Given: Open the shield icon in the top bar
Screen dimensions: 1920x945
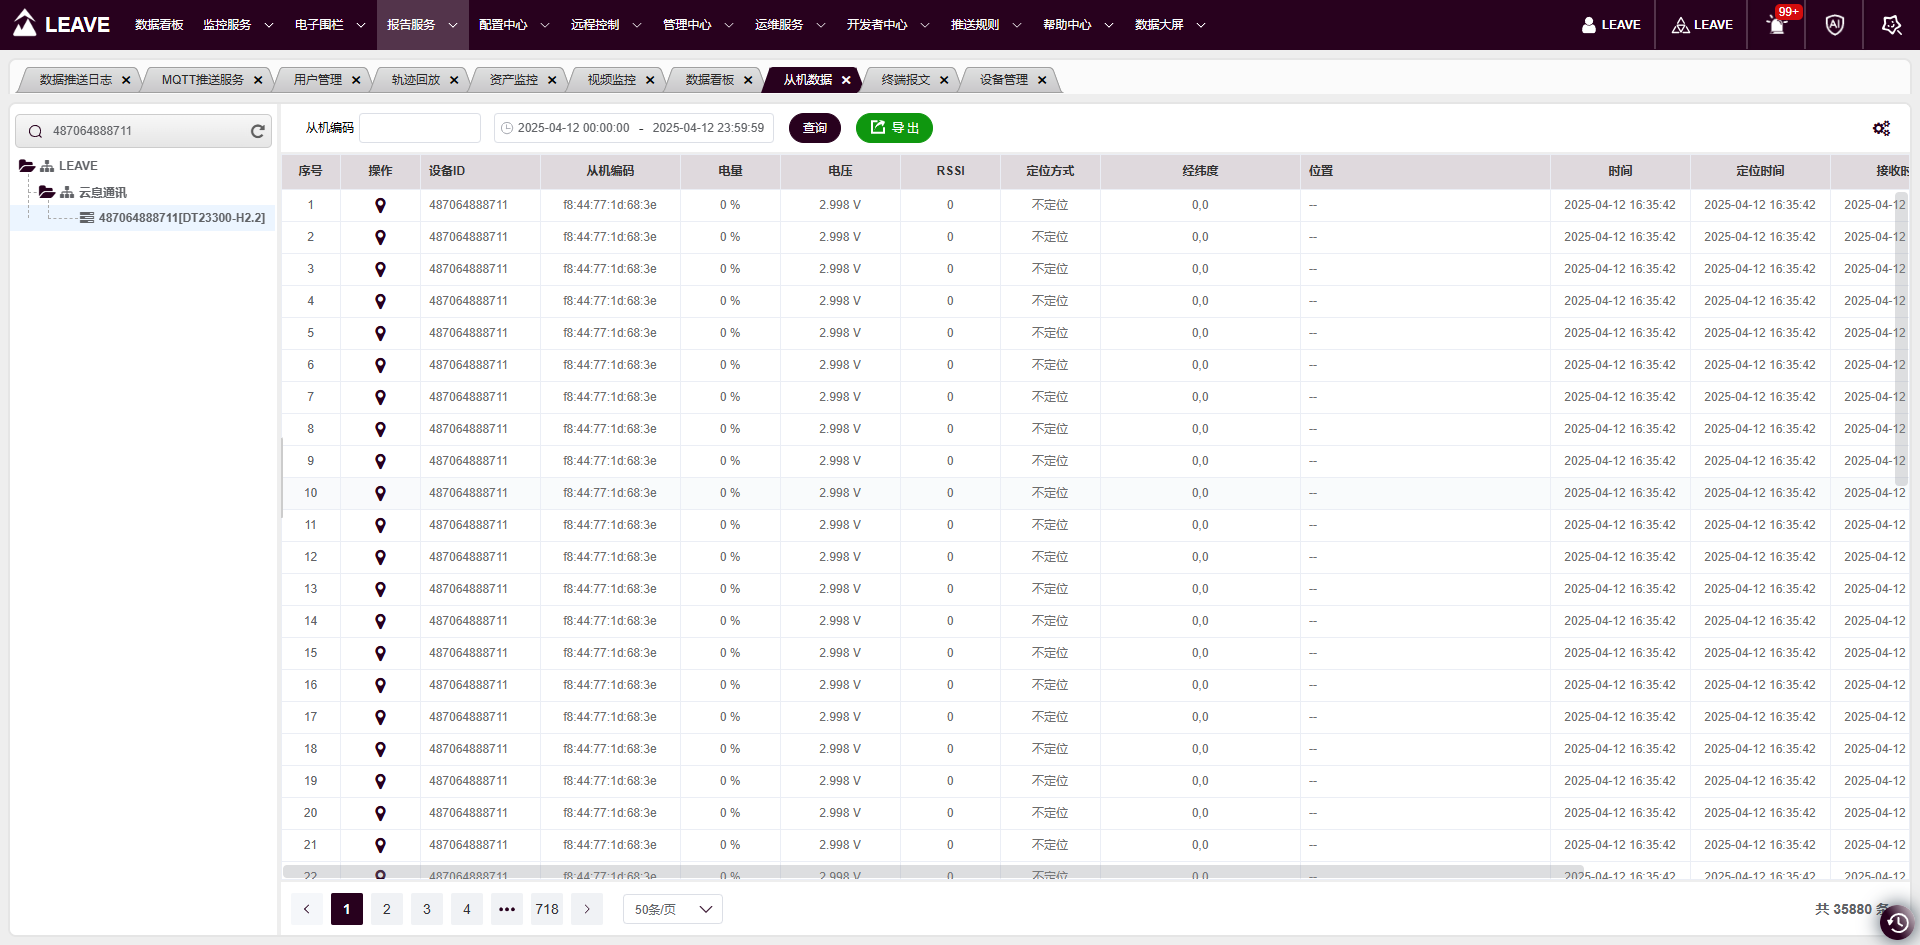Looking at the screenshot, I should (x=1834, y=25).
